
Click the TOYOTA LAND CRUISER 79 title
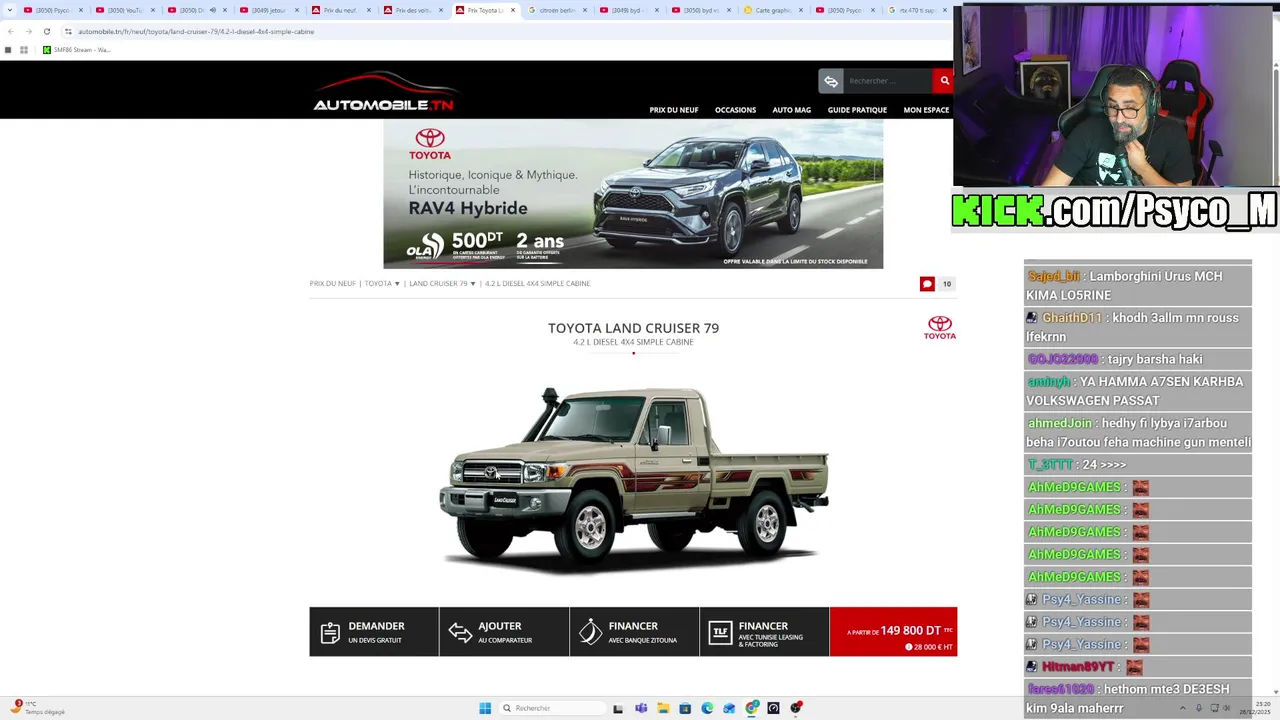click(x=633, y=328)
